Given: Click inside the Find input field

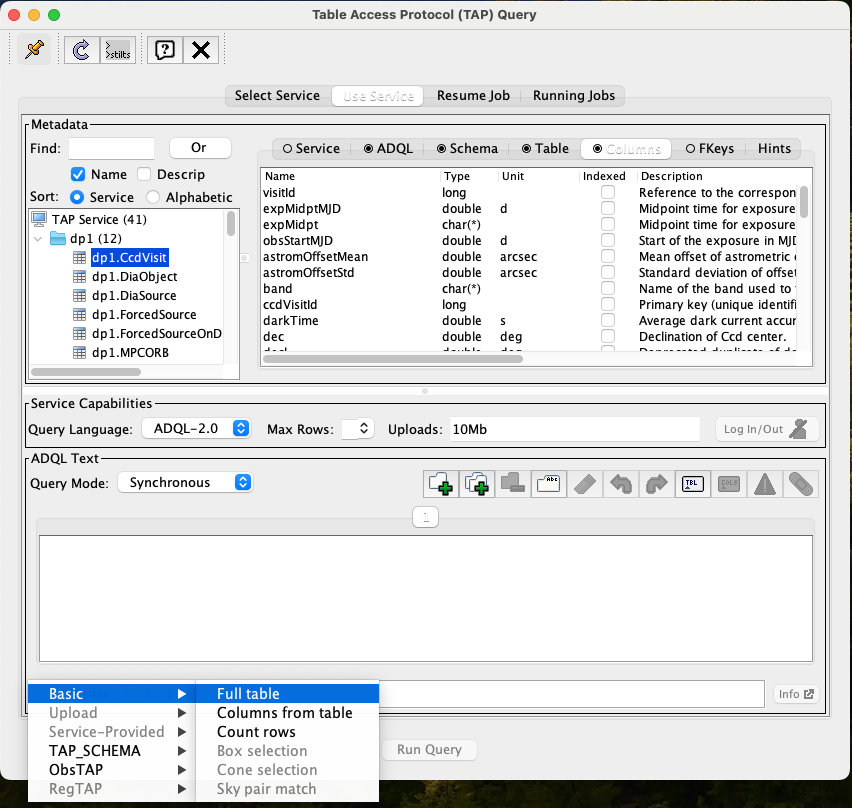Looking at the screenshot, I should pos(110,147).
